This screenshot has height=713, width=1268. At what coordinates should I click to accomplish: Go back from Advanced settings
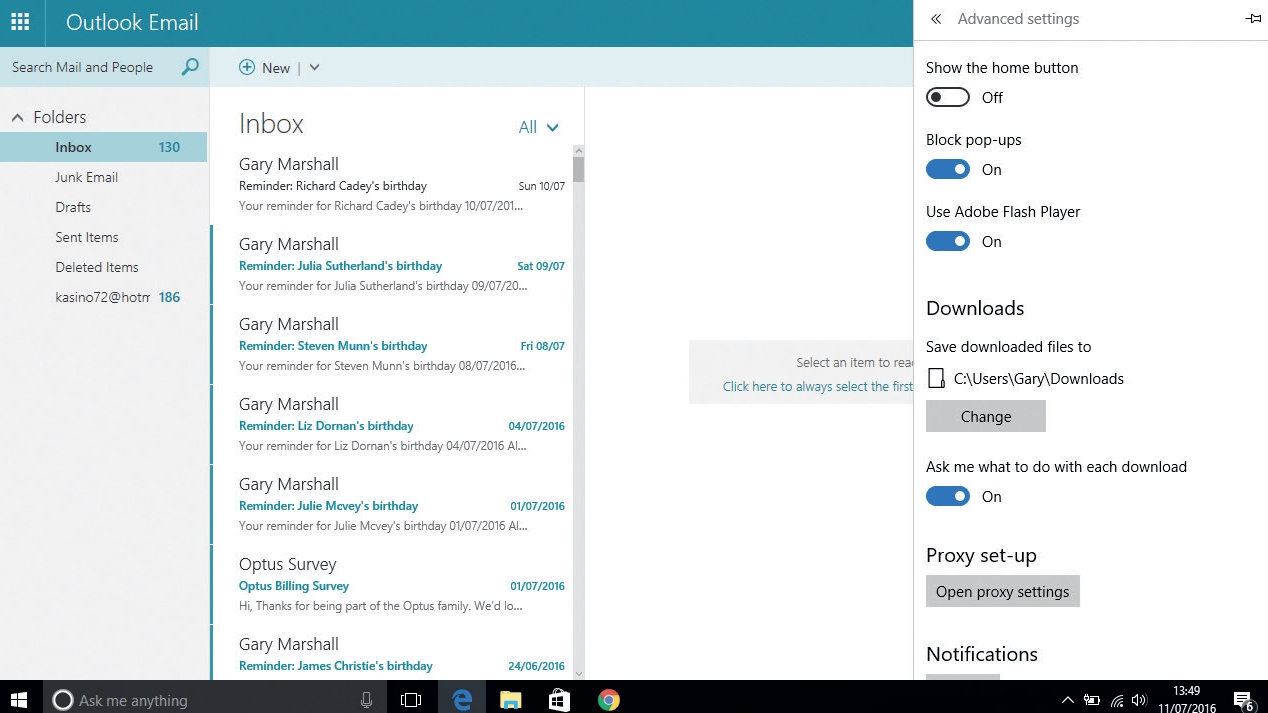936,19
